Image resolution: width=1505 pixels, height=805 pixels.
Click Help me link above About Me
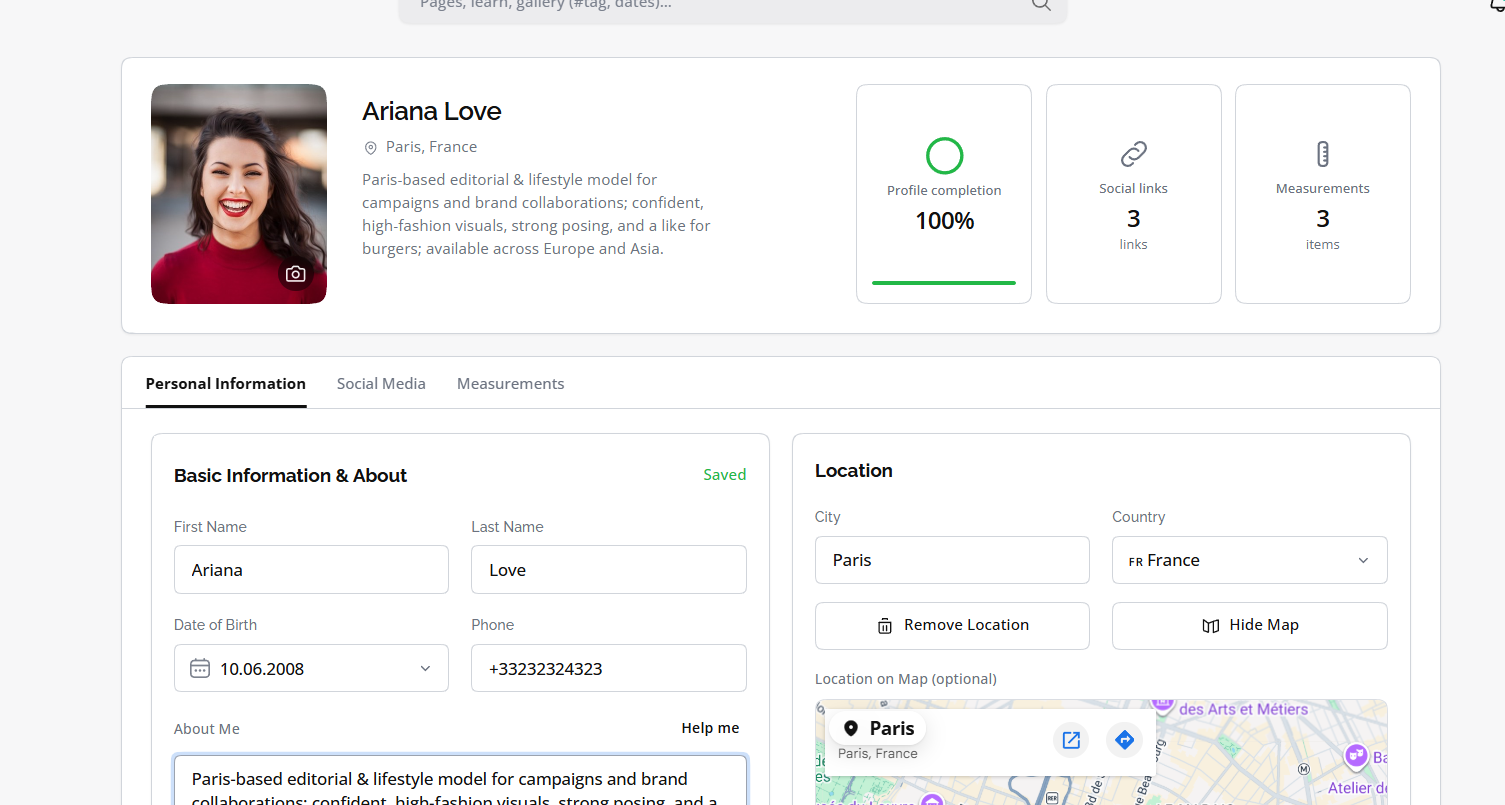pos(710,728)
